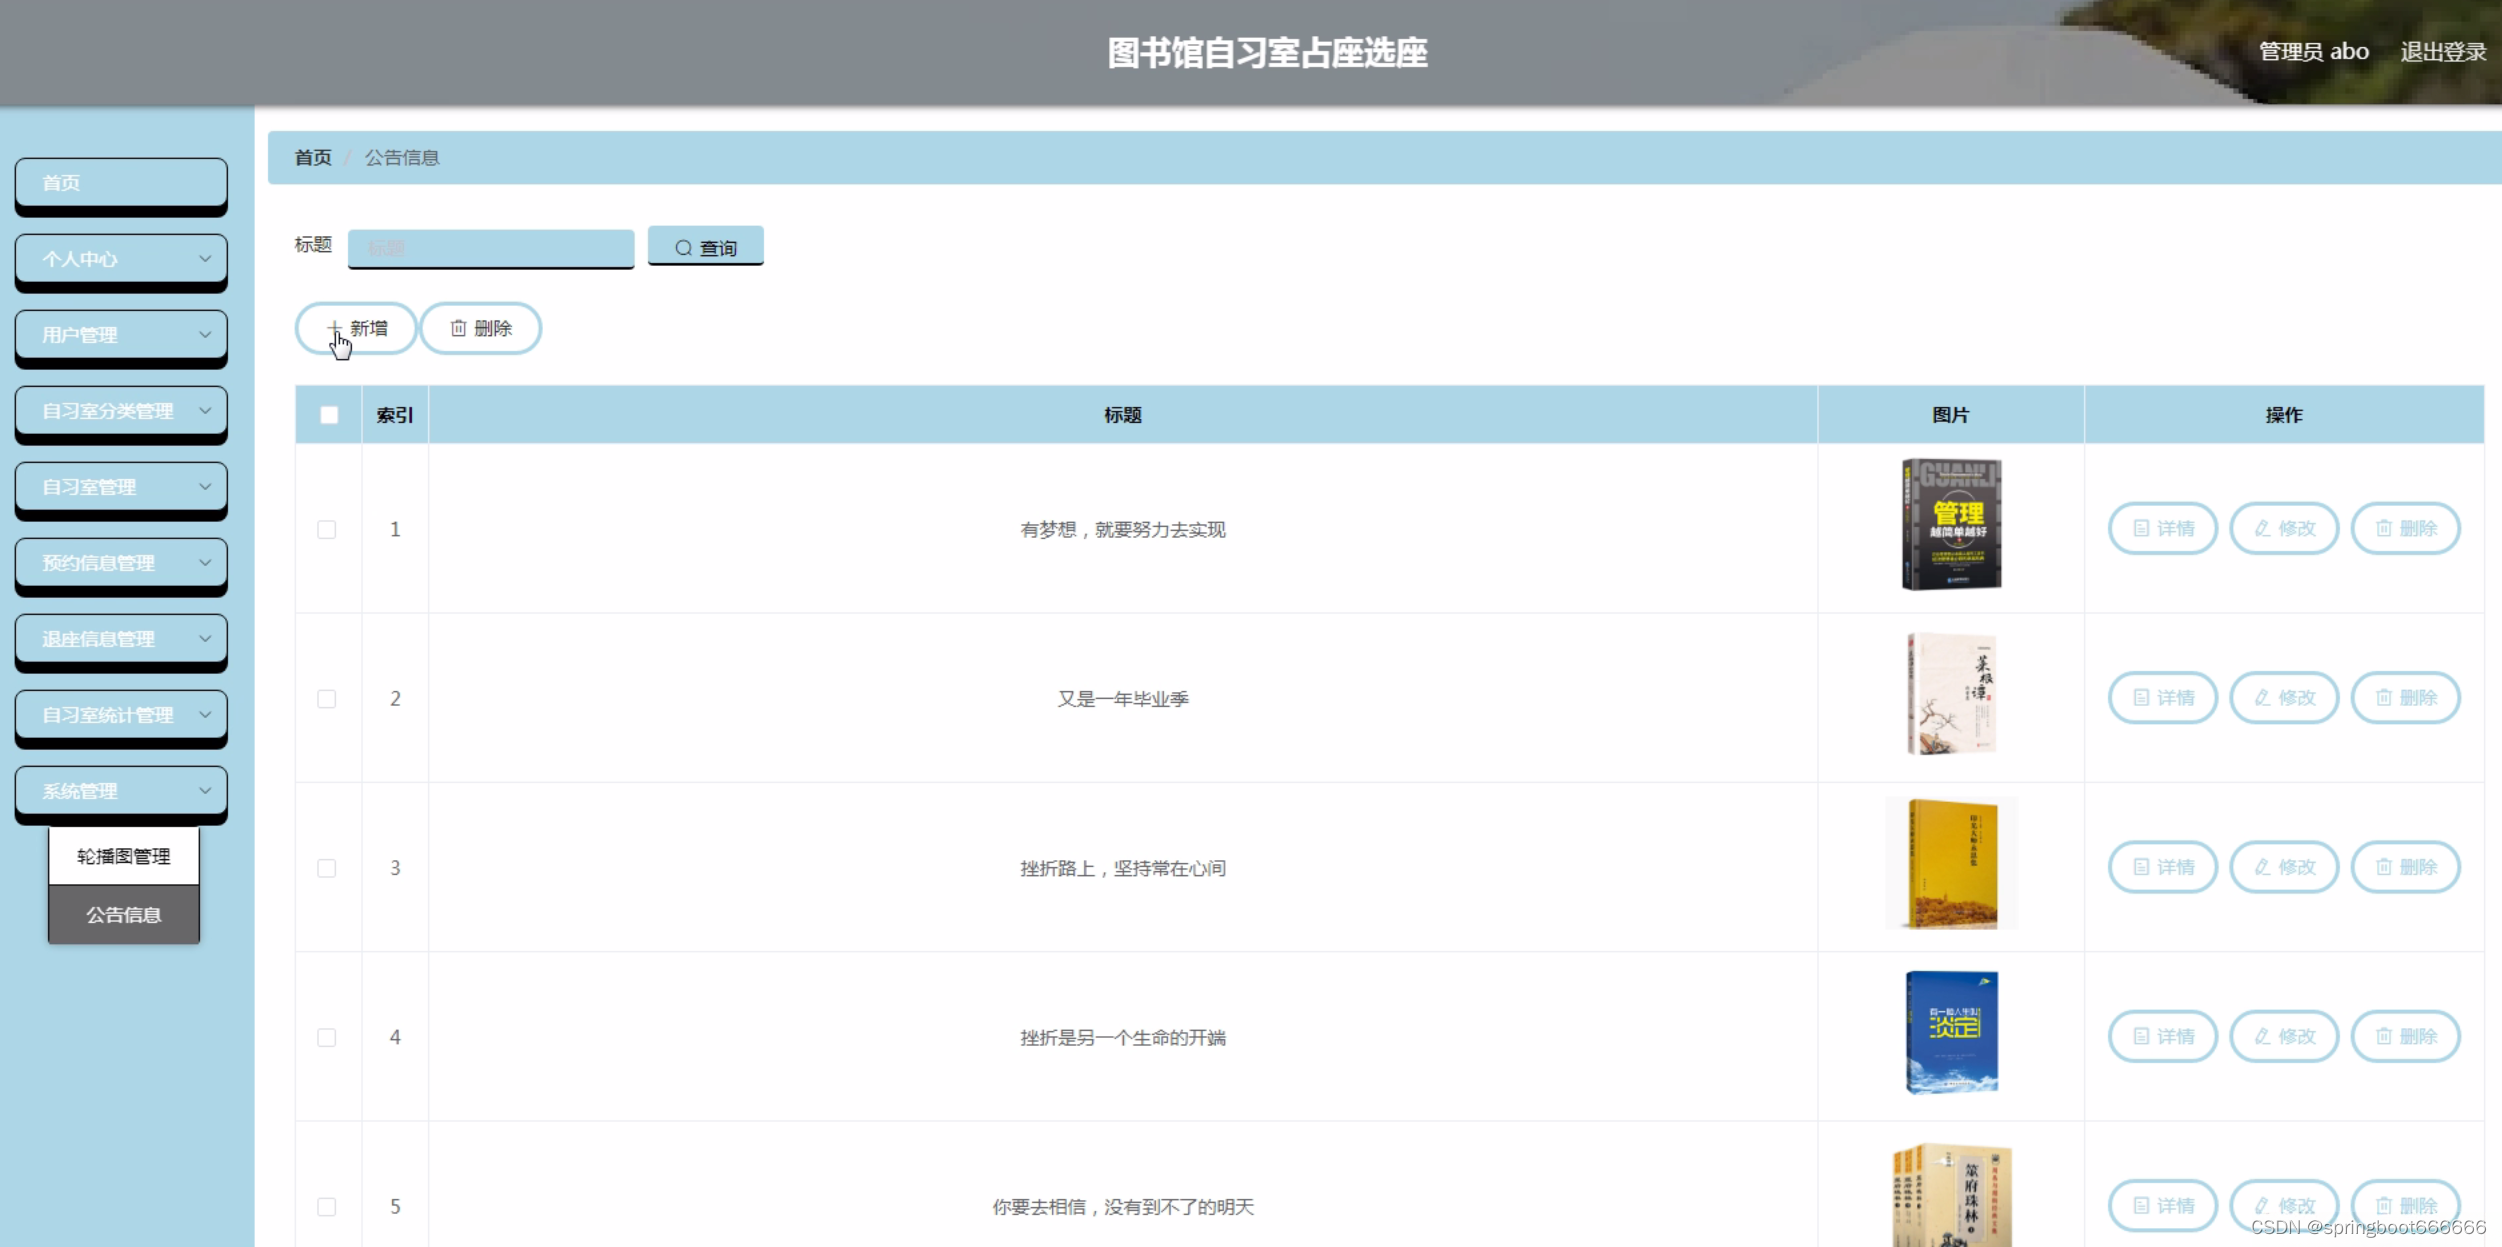Image resolution: width=2502 pixels, height=1247 pixels.
Task: Click the plus icon on 新增 button
Action: (x=334, y=327)
